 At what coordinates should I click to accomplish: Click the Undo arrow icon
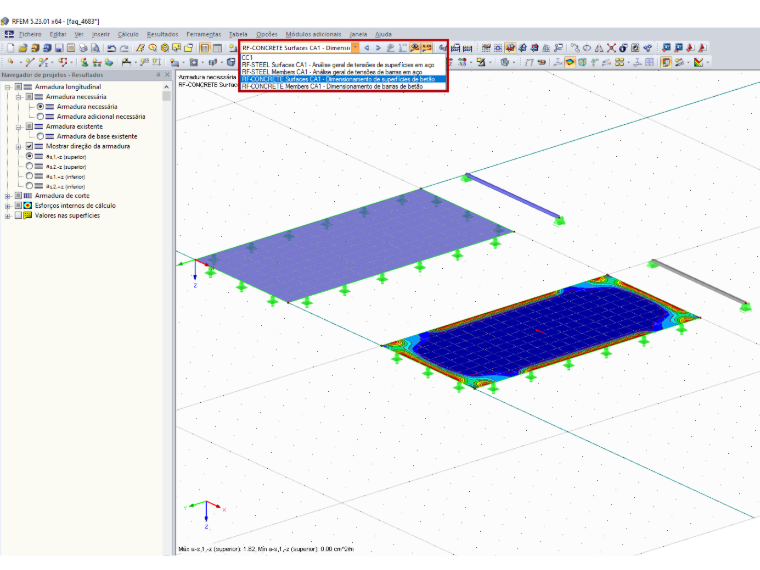pyautogui.click(x=112, y=48)
